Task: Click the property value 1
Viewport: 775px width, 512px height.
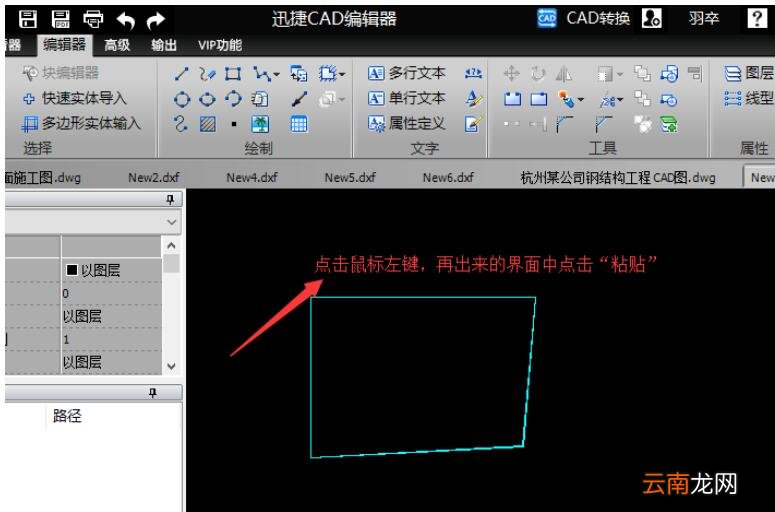Action: coord(66,340)
